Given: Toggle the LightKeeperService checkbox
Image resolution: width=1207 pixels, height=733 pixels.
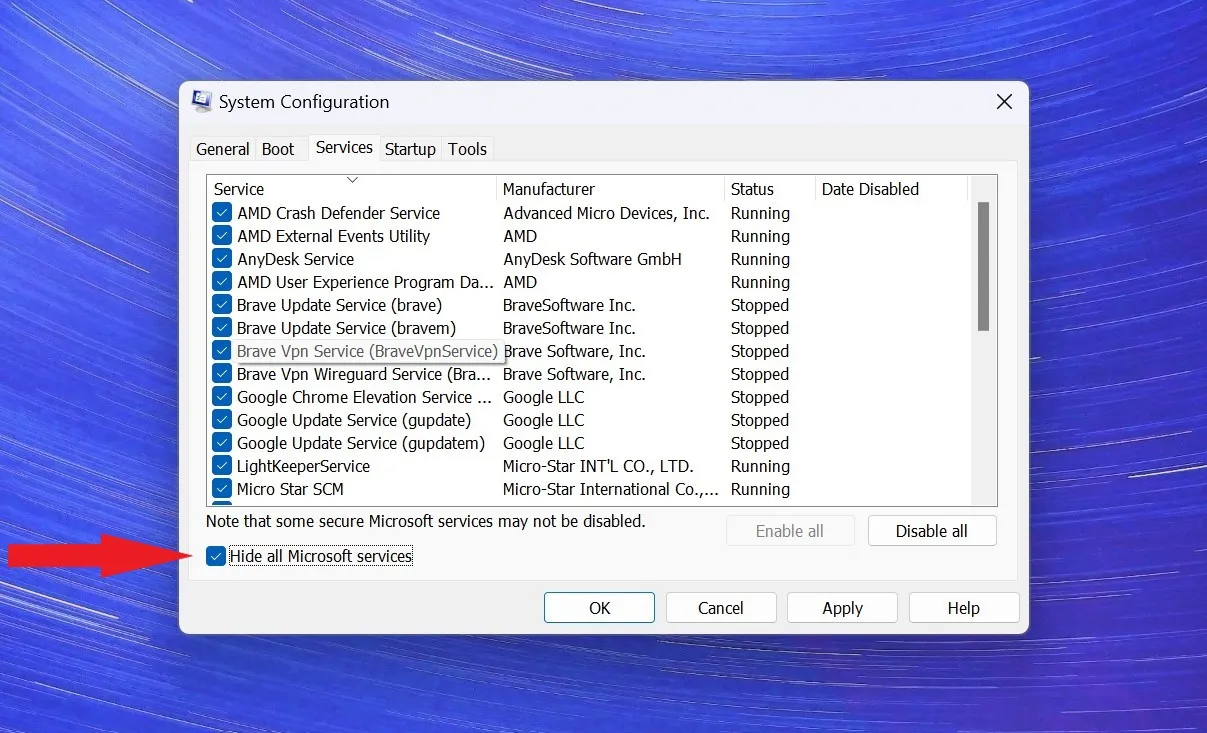Looking at the screenshot, I should 222,466.
